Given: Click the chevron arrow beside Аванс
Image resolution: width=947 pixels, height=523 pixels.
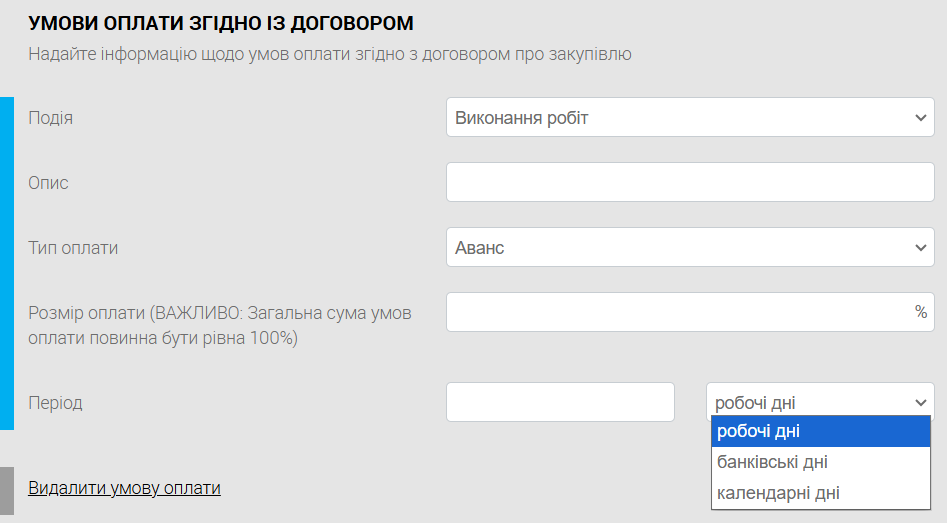Looking at the screenshot, I should click(921, 248).
